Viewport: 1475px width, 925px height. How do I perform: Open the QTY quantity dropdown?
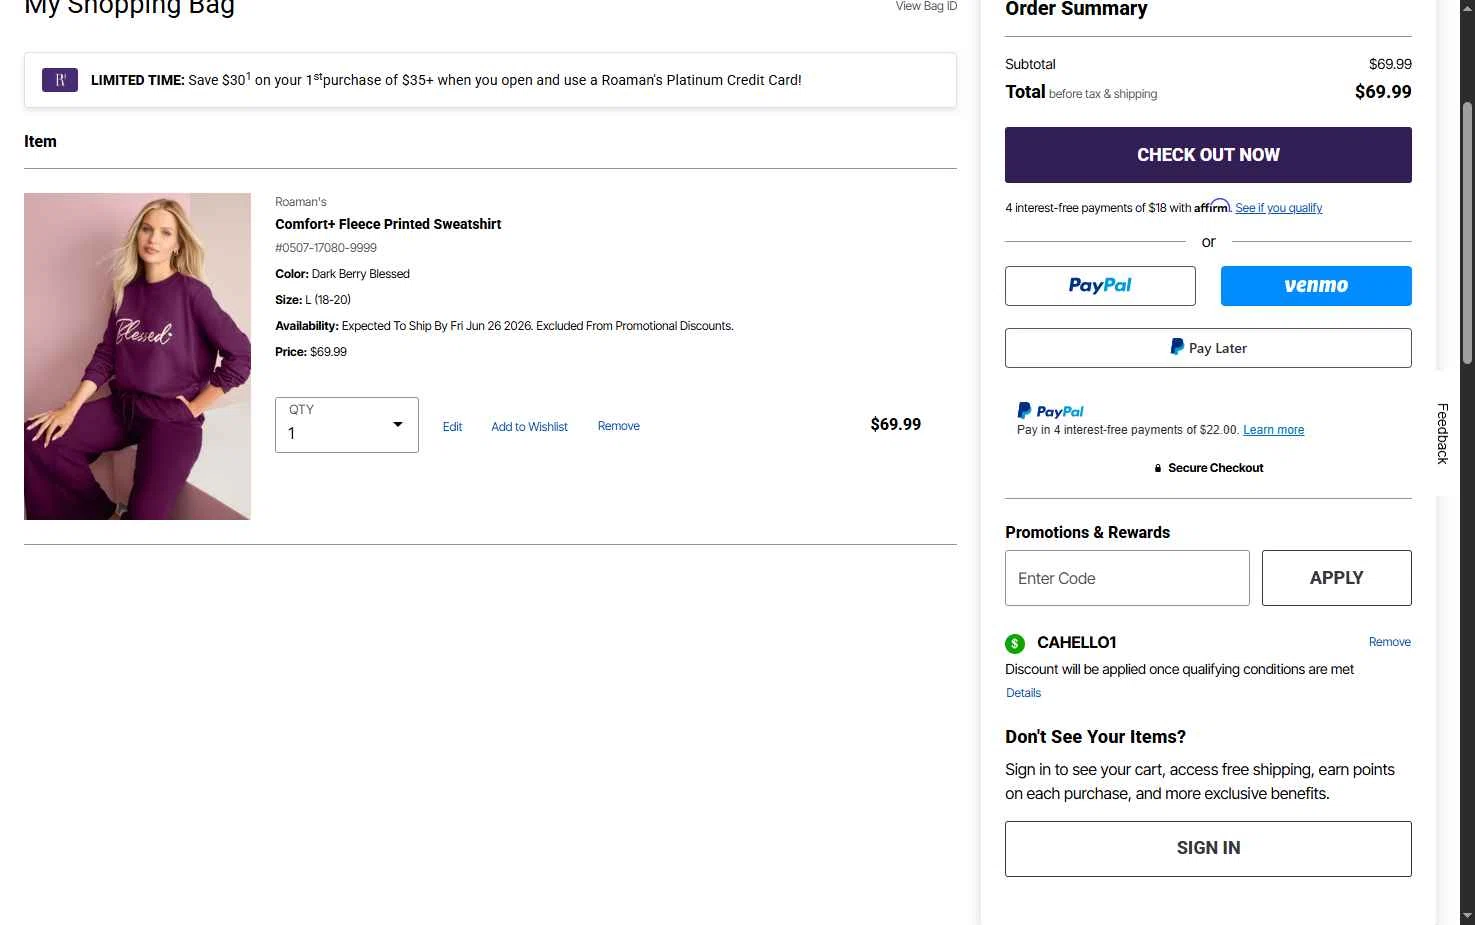tap(347, 425)
